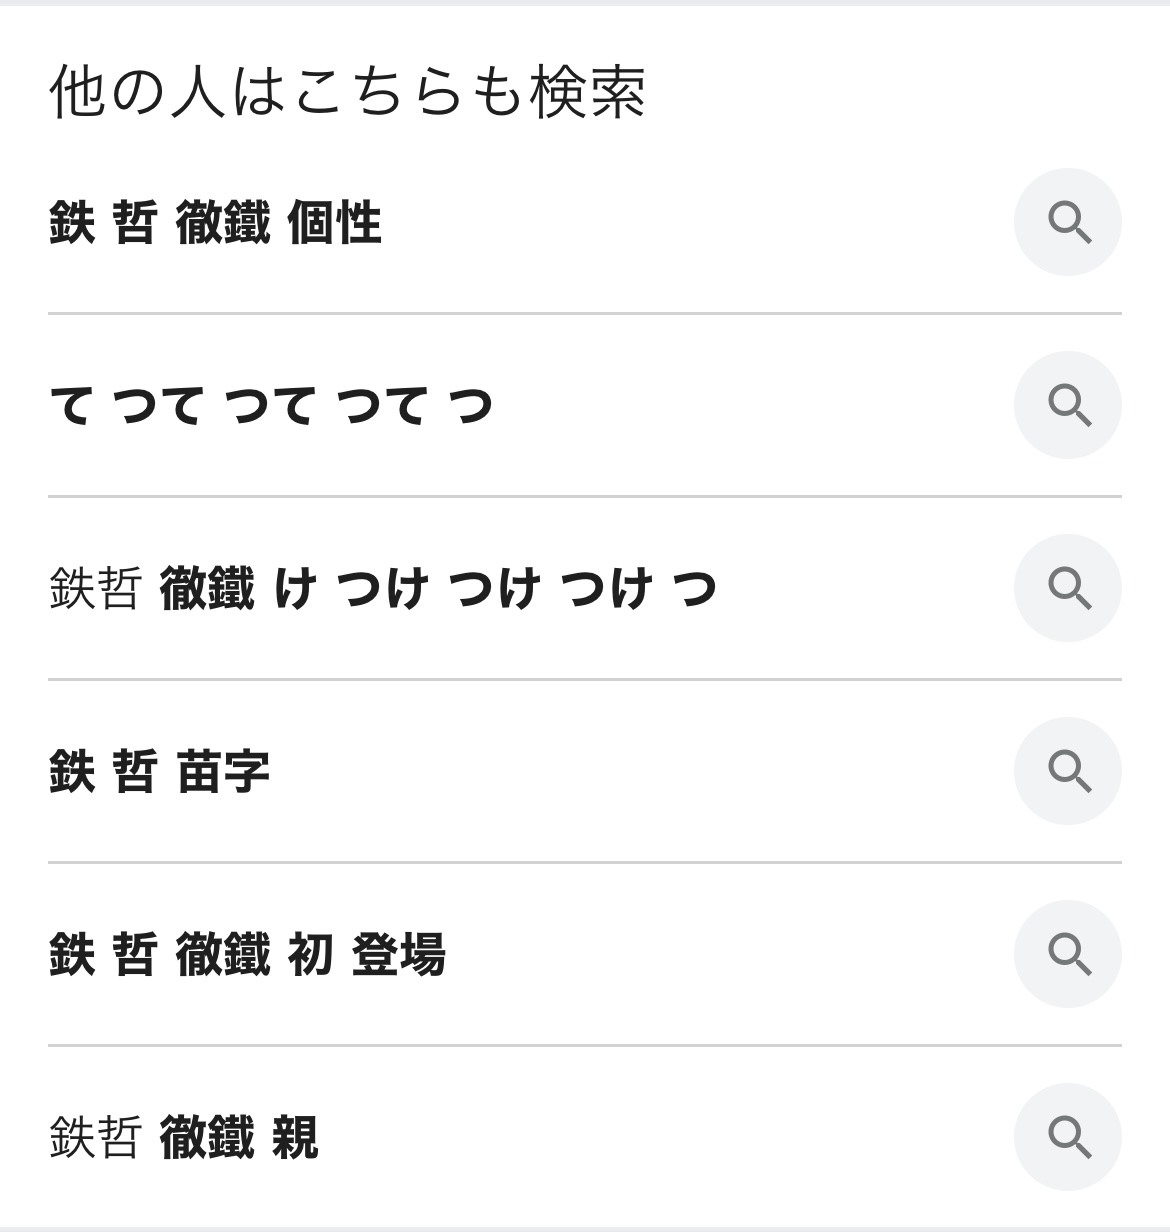The image size is (1170, 1232).
Task: Open the 鉄 哲 徹鐵 初 登場 suggestion
Action: [x=247, y=954]
